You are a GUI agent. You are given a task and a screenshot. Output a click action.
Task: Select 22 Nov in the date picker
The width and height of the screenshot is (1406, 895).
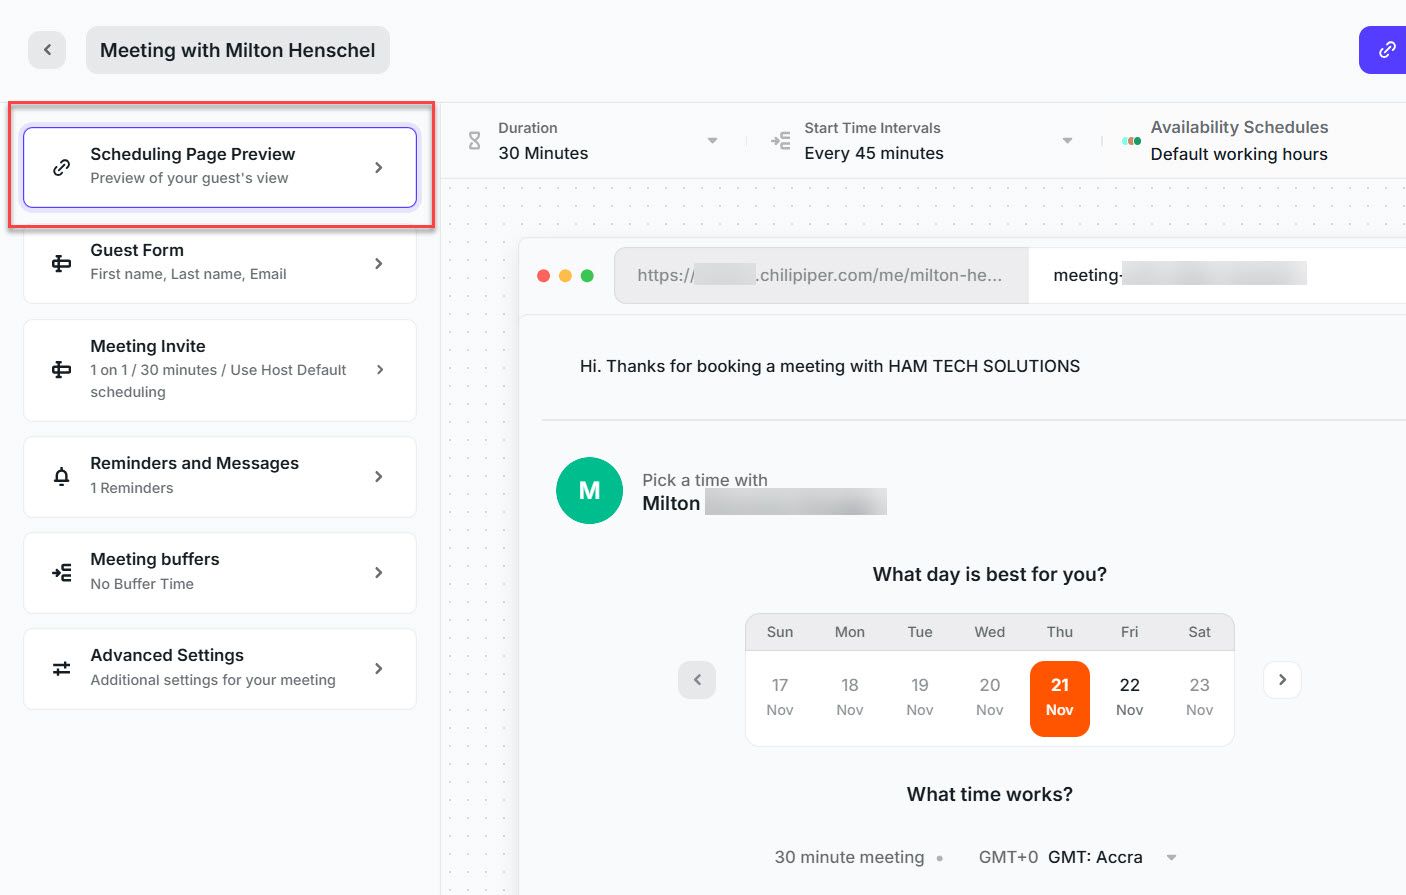point(1129,696)
